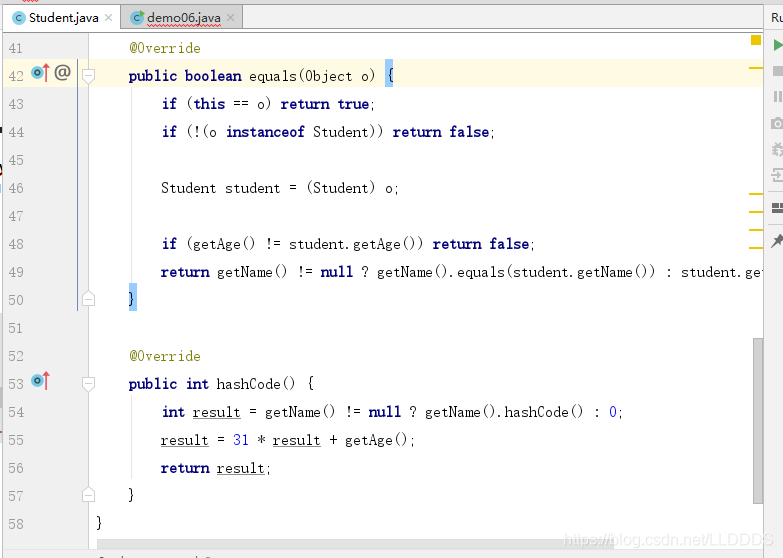Image resolution: width=783 pixels, height=558 pixels.
Task: Click the override gutter icon on line 42
Action: [40, 73]
